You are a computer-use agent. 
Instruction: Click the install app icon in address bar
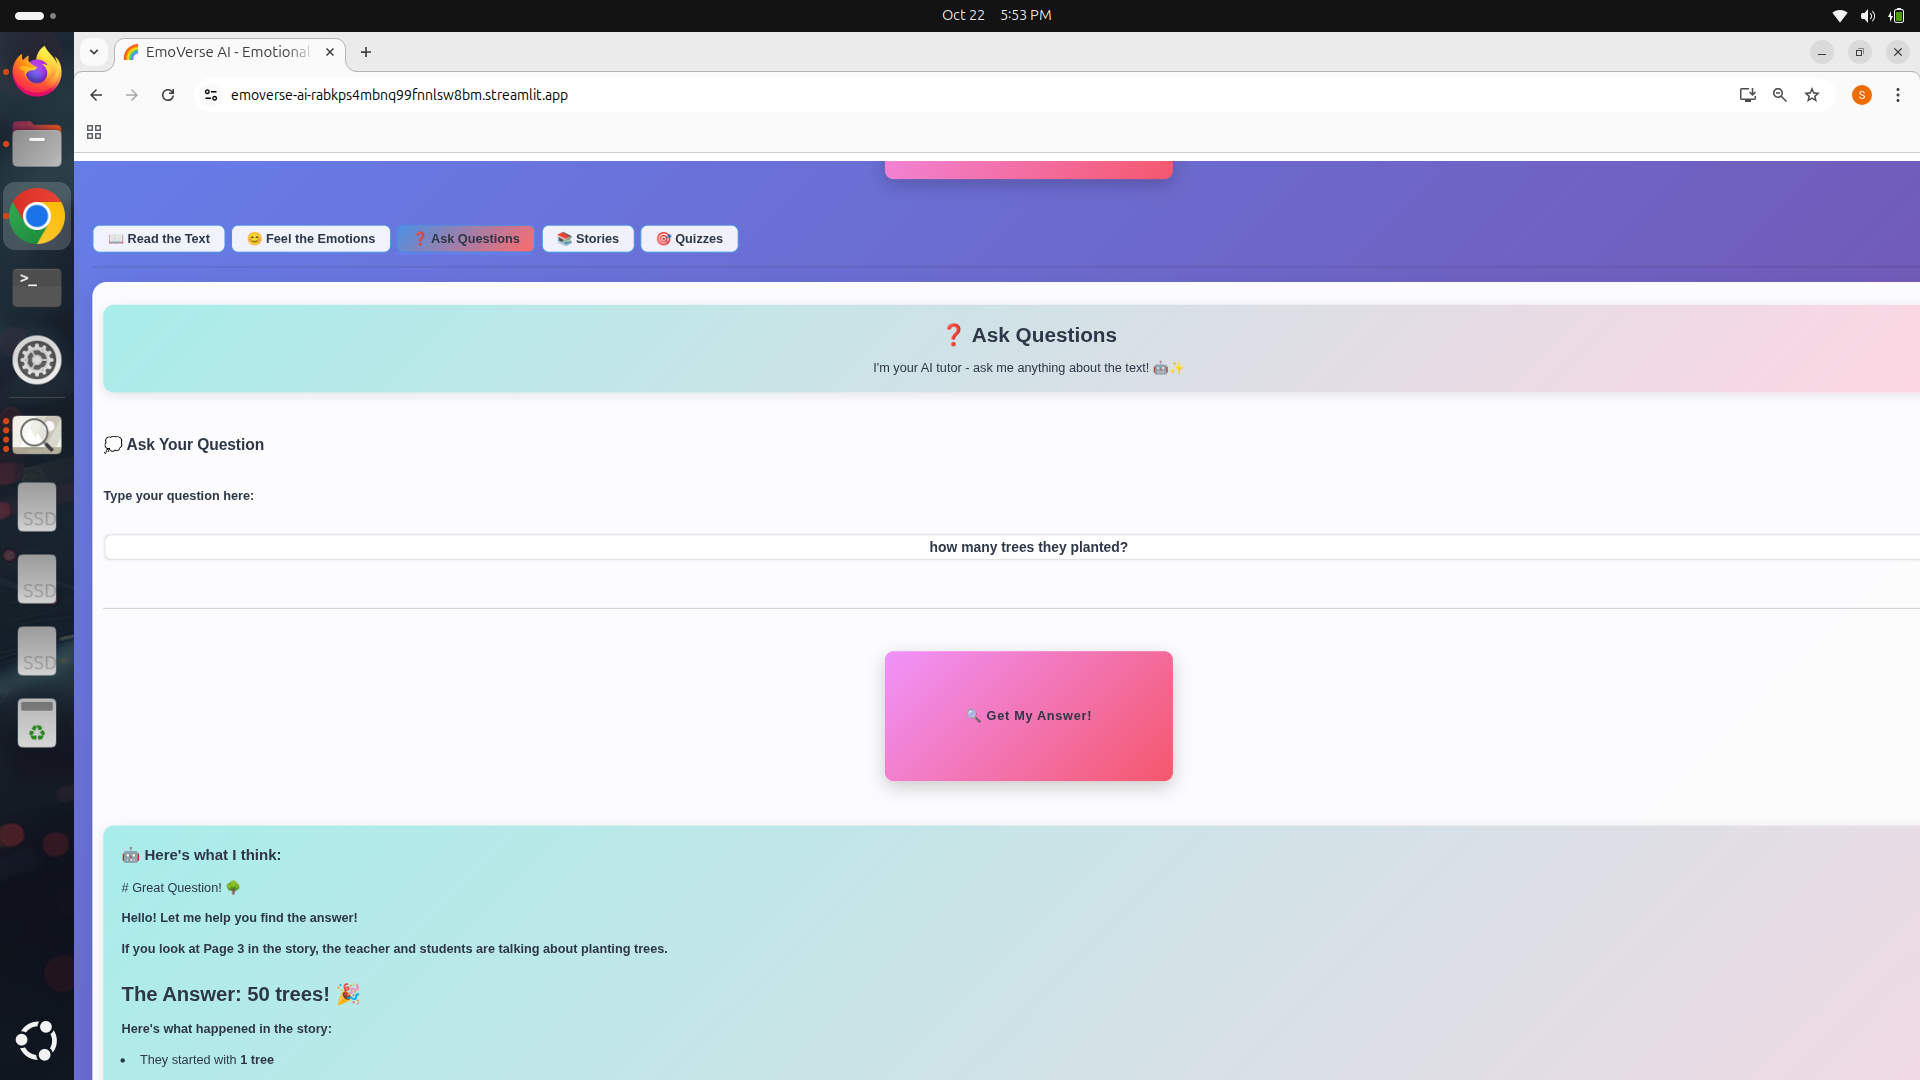point(1747,95)
